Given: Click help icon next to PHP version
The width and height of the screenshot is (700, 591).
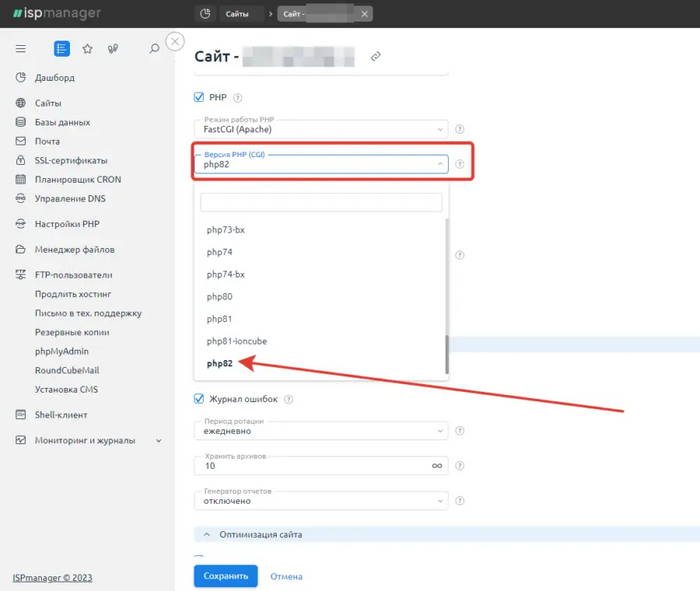Looking at the screenshot, I should point(460,164).
